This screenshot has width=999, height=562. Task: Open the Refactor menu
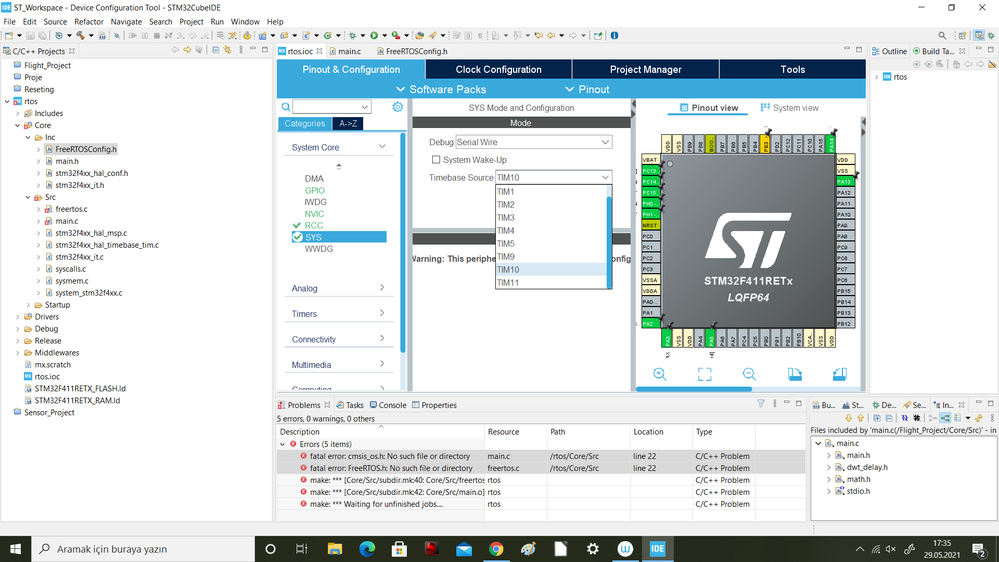(89, 22)
